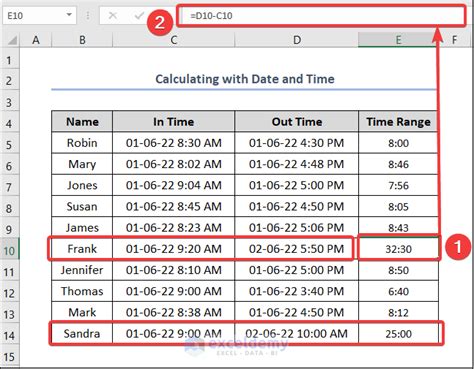The image size is (474, 369).
Task: Click Susan's In Time '01-06-22 8:45 AM'
Action: [x=173, y=206]
